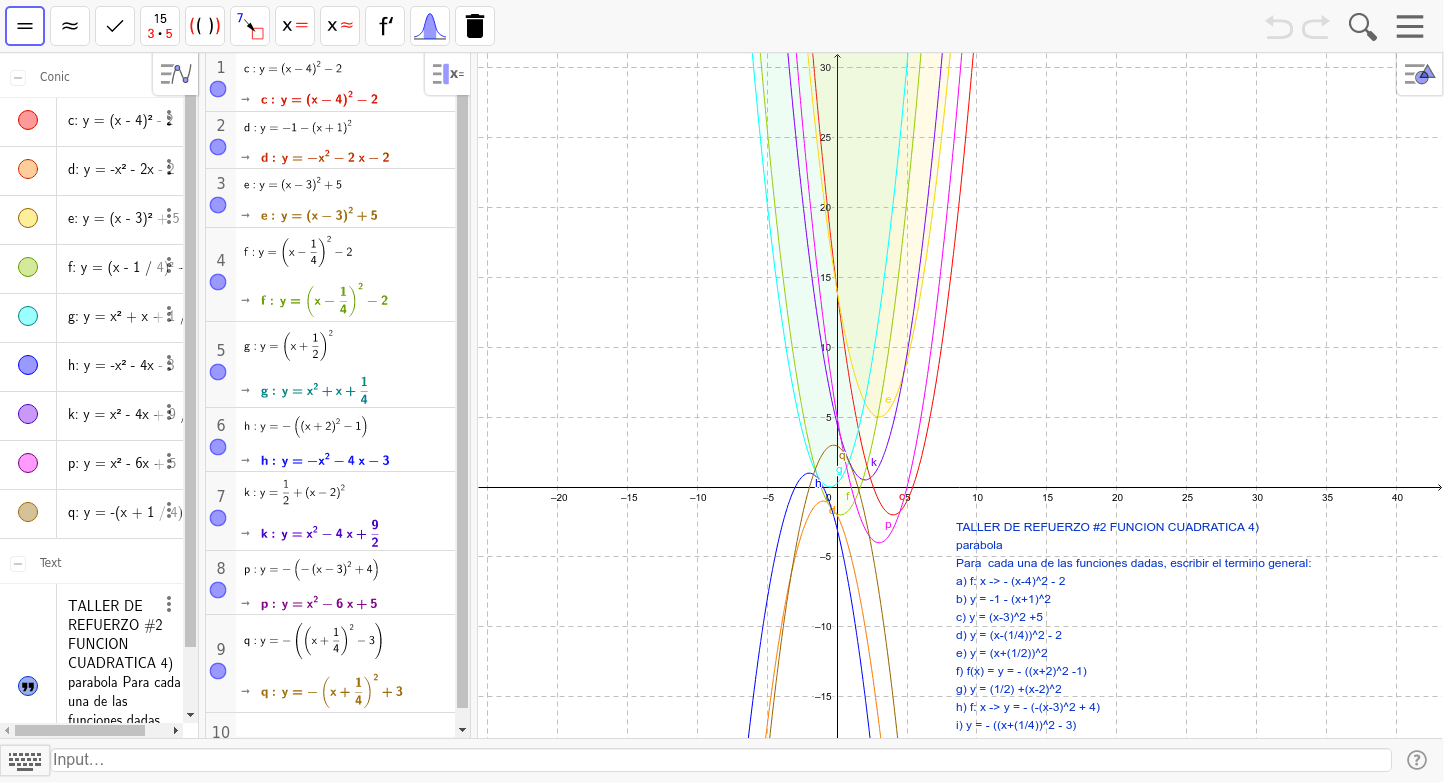This screenshot has height=783, width=1444.
Task: Click the Redo arrow
Action: [1316, 26]
